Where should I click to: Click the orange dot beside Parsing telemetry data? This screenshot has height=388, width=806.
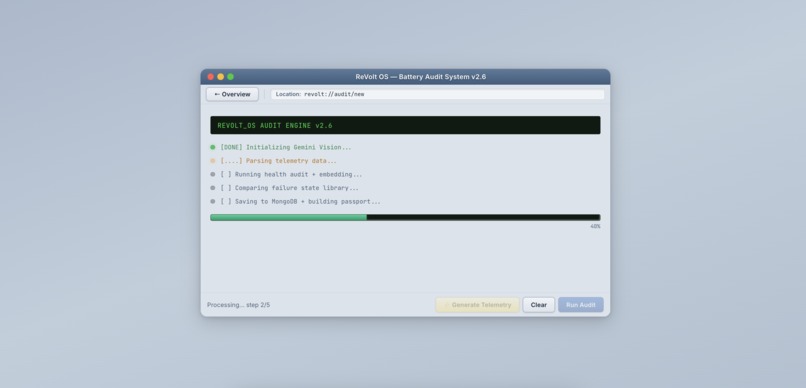point(213,161)
